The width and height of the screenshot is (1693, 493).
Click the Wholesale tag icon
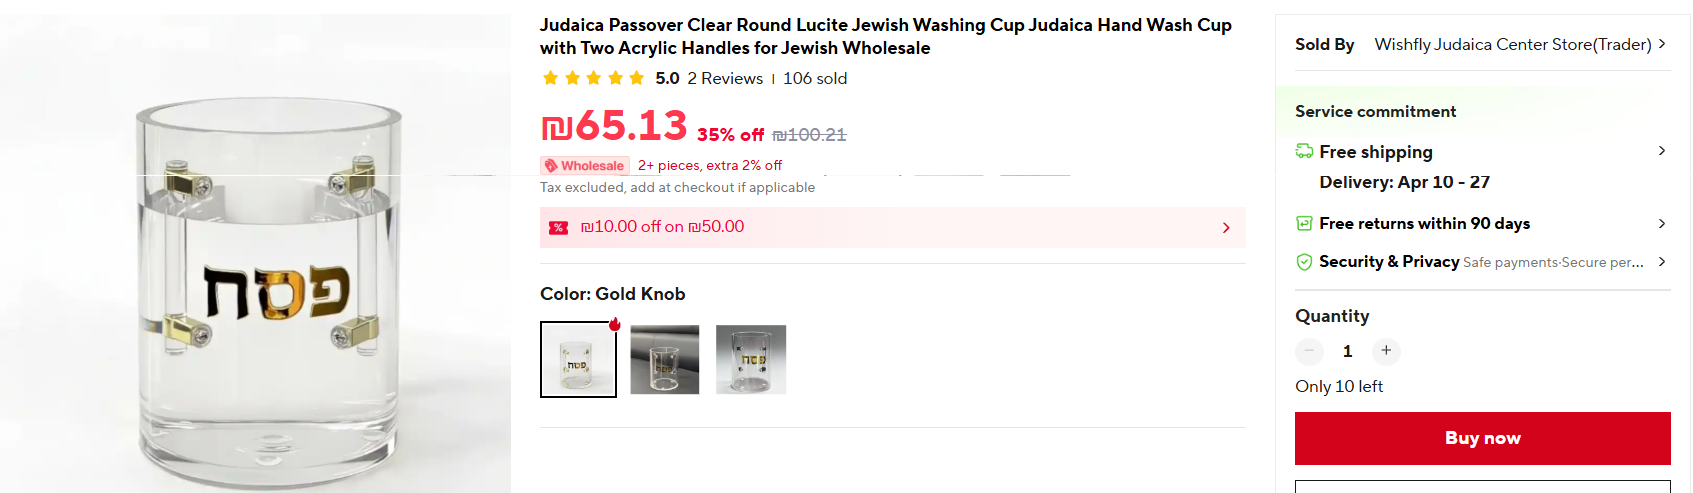coord(551,166)
